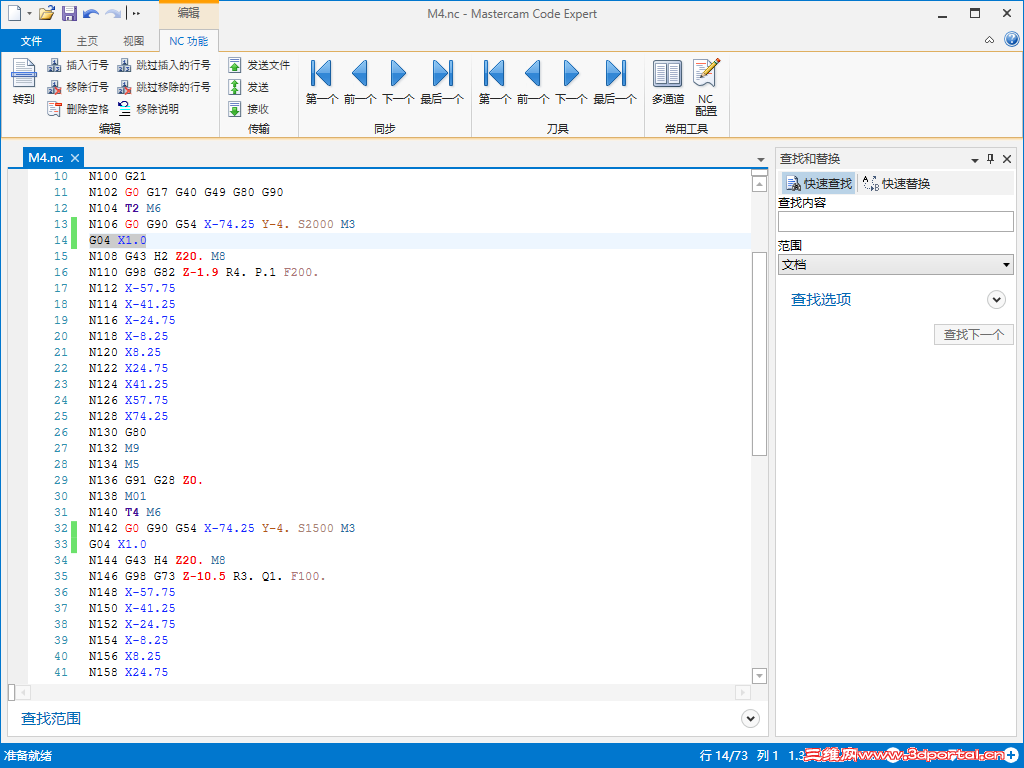The image size is (1024, 768).
Task: Click the 转到 (Go to) icon
Action: (x=24, y=82)
